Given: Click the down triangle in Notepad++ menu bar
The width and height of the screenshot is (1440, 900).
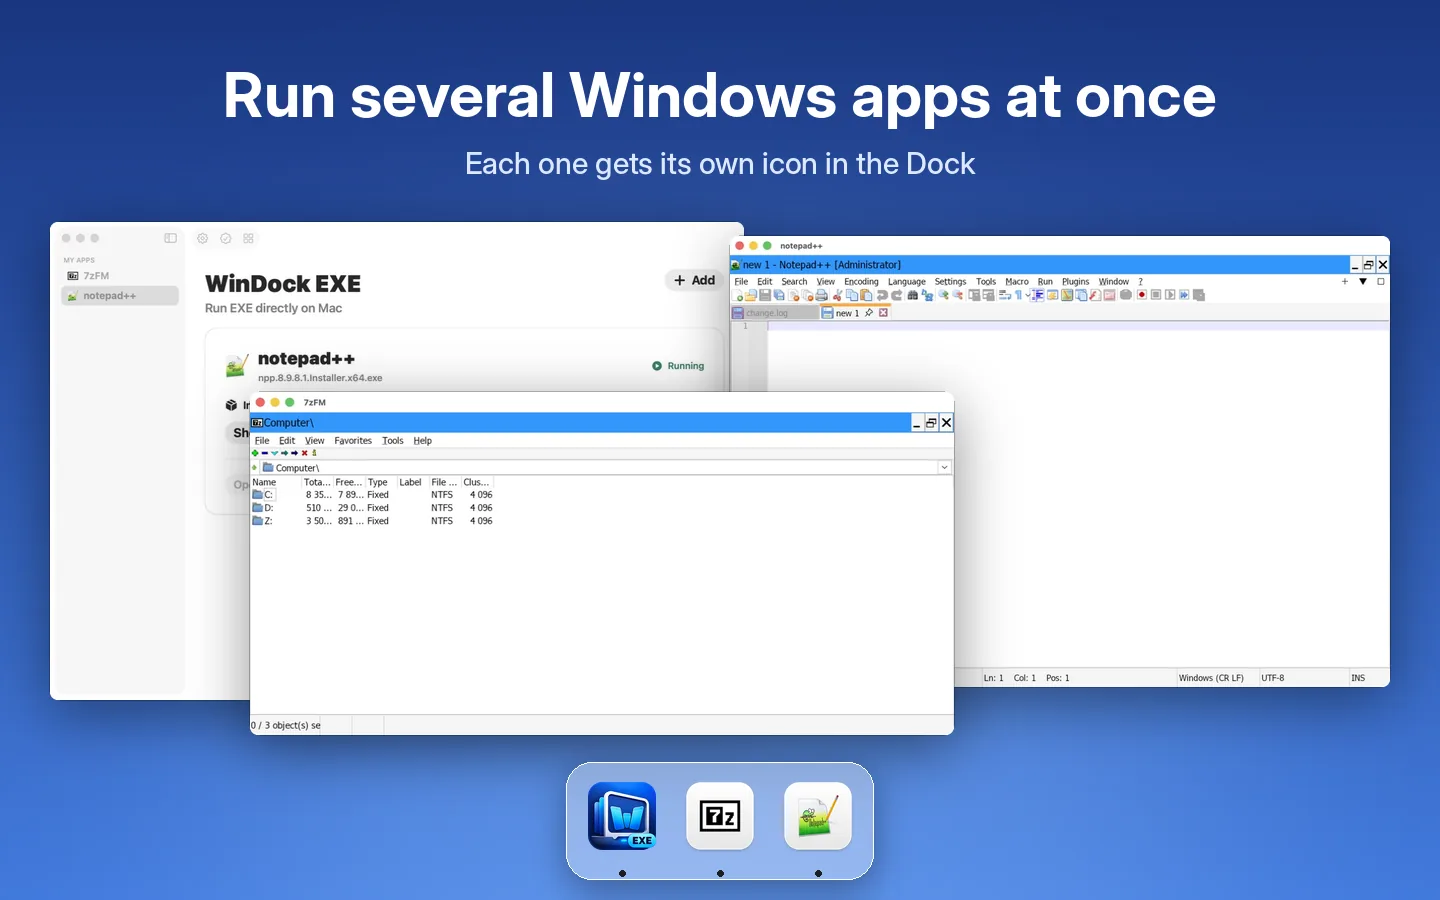Looking at the screenshot, I should (1363, 282).
